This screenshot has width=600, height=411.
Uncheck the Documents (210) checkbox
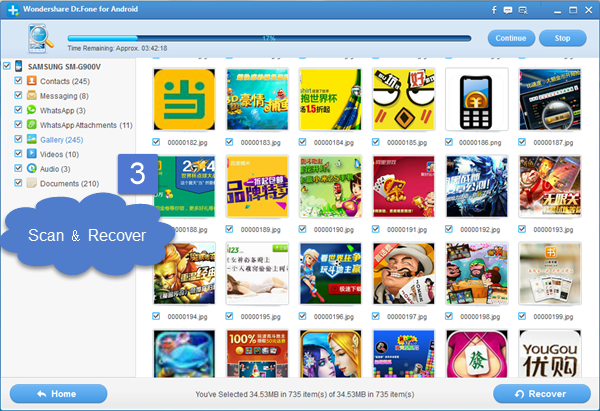[x=18, y=183]
